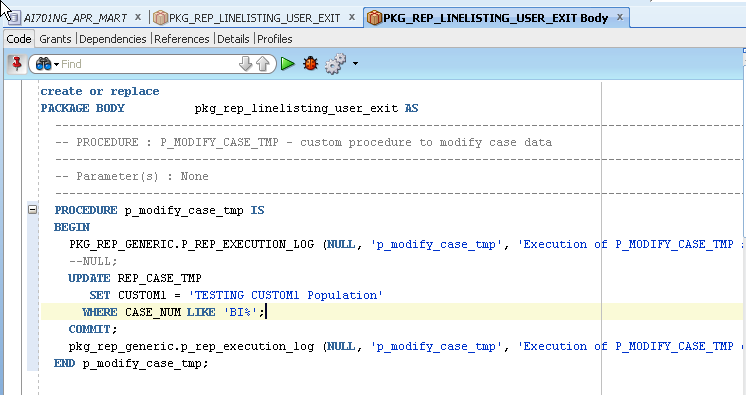This screenshot has width=746, height=395.
Task: Open the Code sub-tab
Action: point(19,39)
